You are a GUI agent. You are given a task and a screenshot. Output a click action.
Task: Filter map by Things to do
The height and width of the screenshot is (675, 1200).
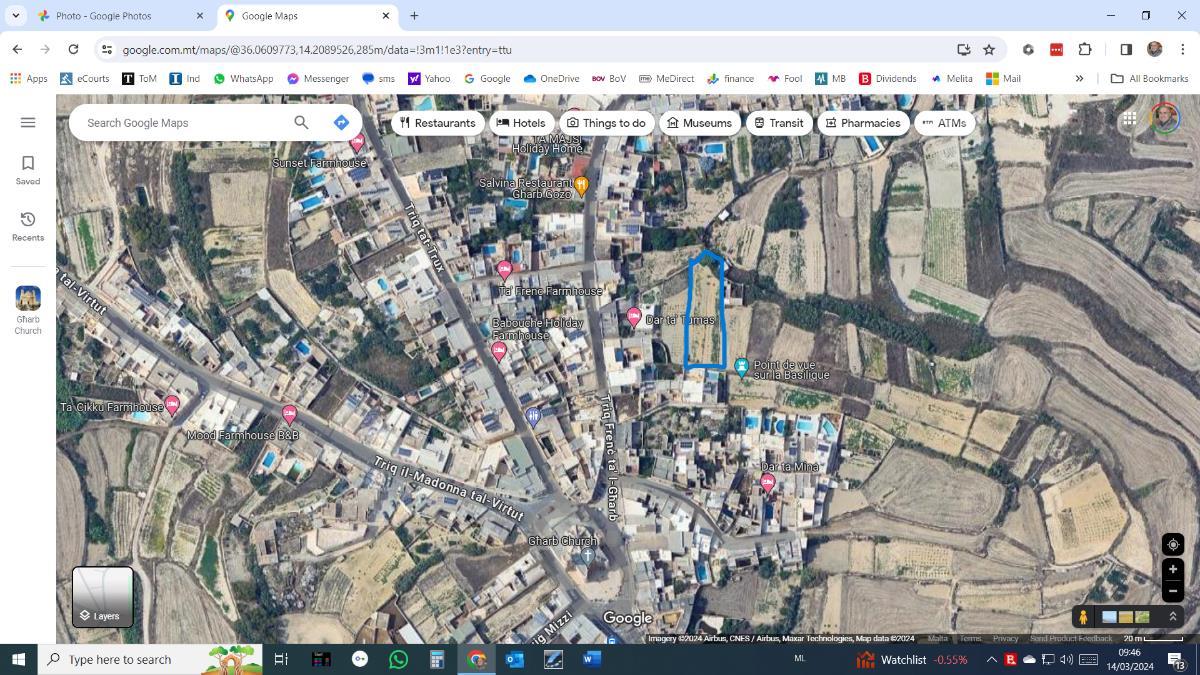coord(606,123)
